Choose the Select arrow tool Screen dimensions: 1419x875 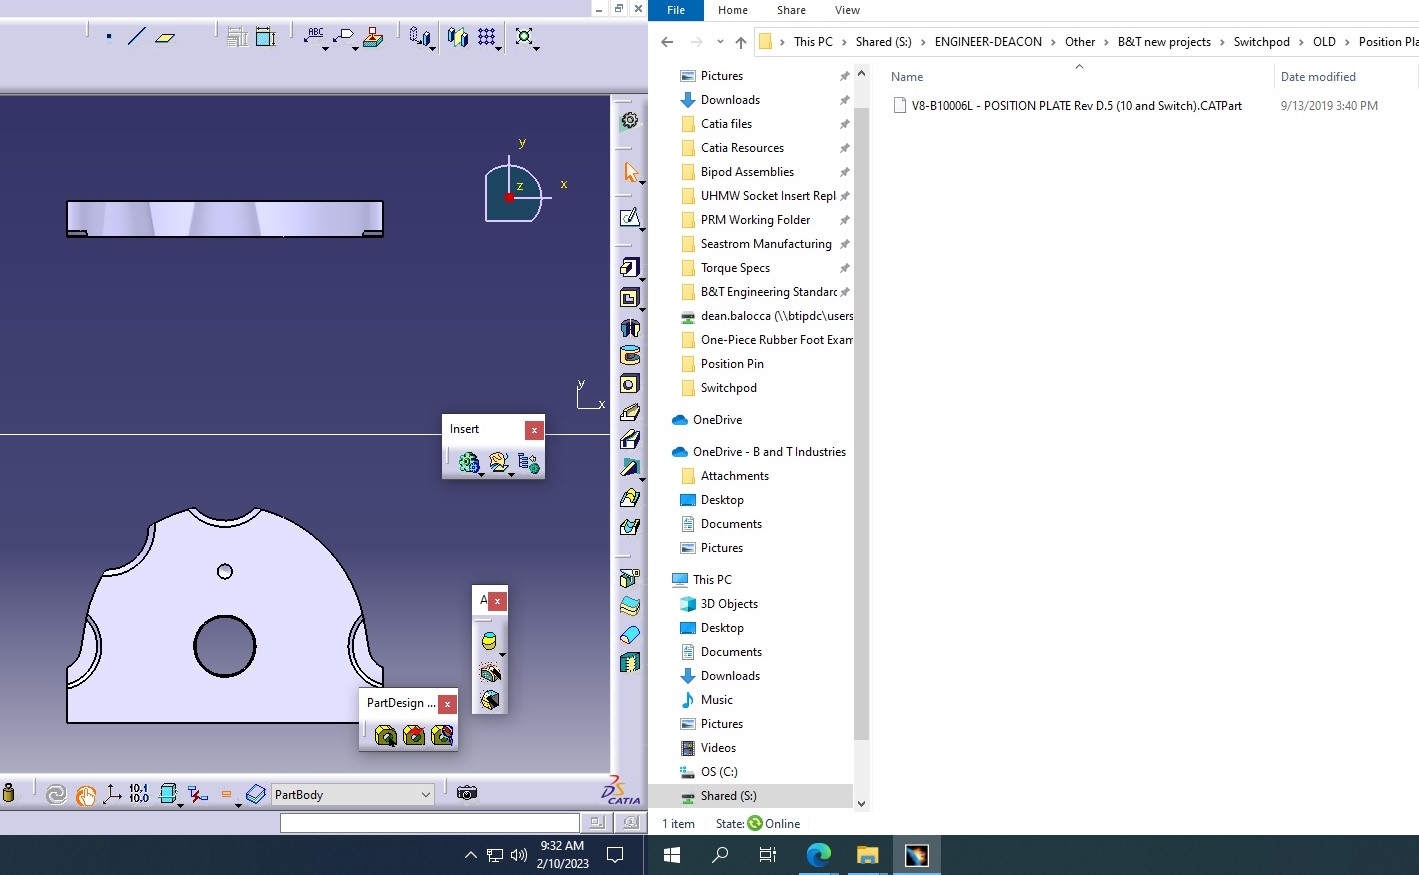[630, 172]
